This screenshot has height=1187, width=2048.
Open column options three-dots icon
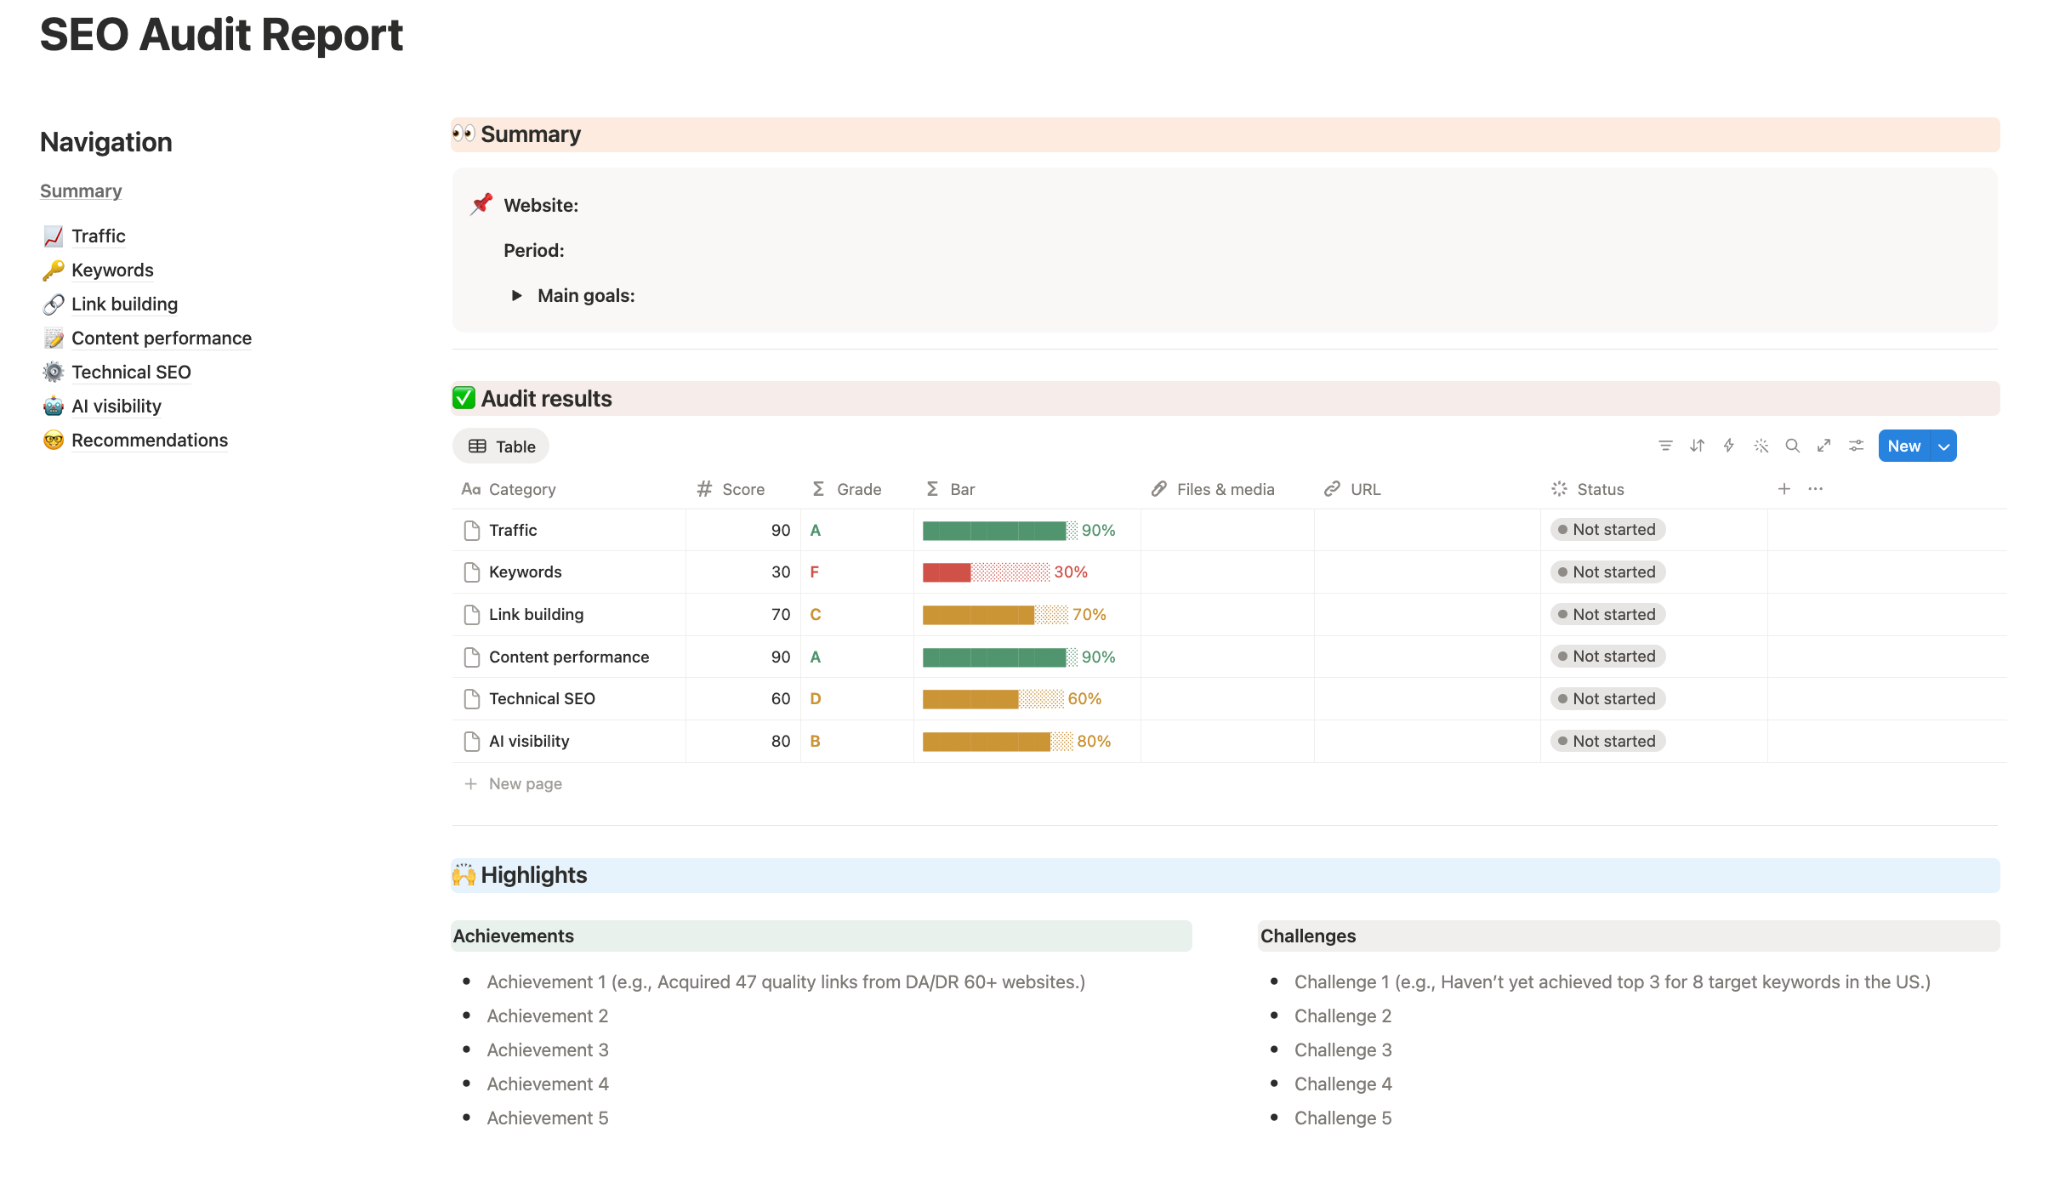pyautogui.click(x=1816, y=489)
